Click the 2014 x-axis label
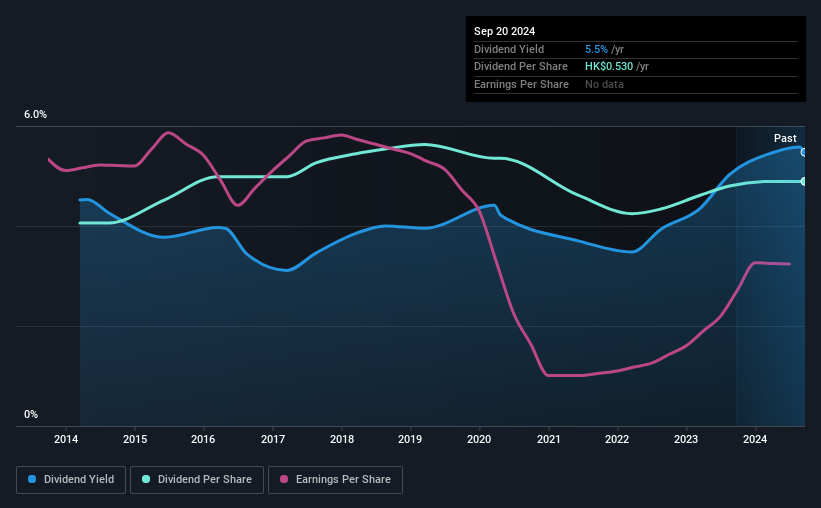Image resolution: width=821 pixels, height=508 pixels. (x=66, y=439)
